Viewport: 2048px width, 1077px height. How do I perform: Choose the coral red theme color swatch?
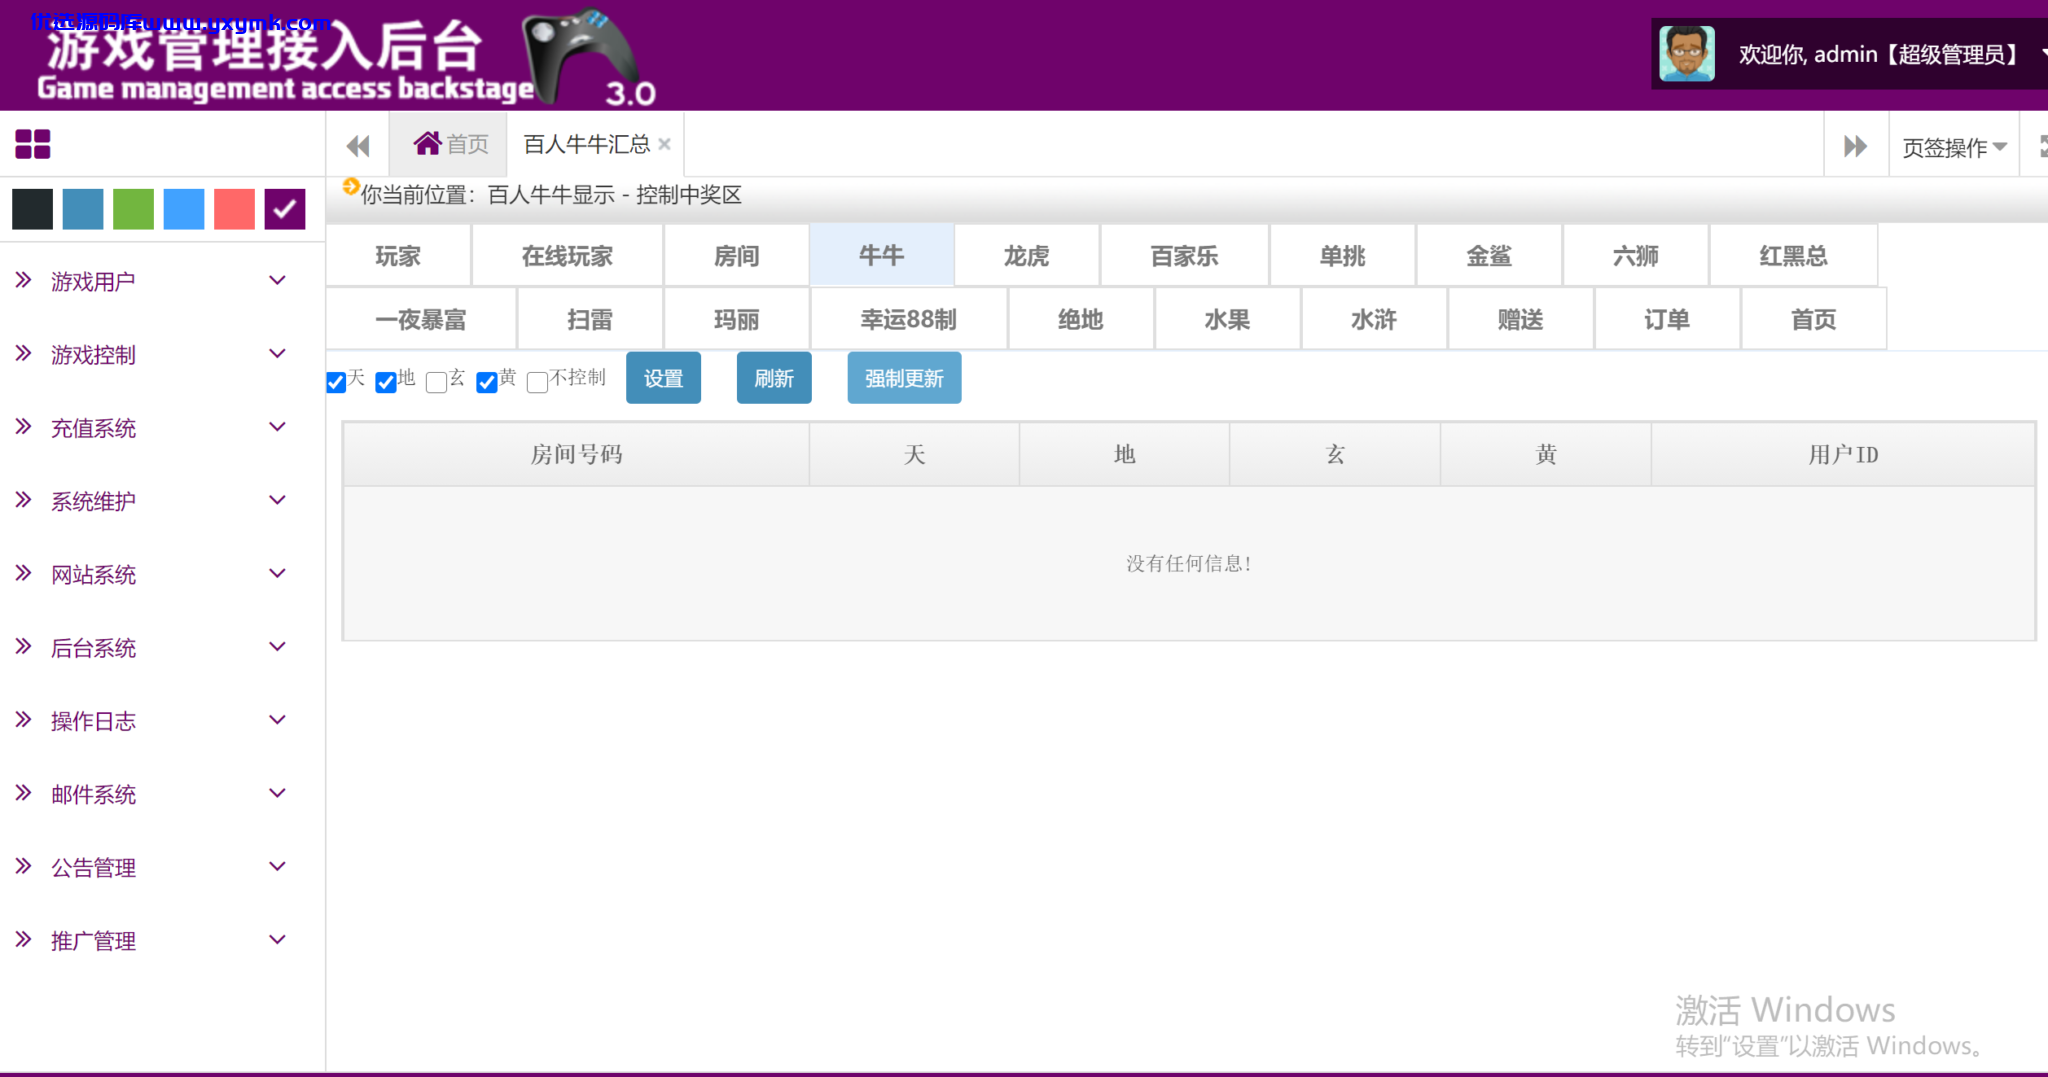point(234,209)
